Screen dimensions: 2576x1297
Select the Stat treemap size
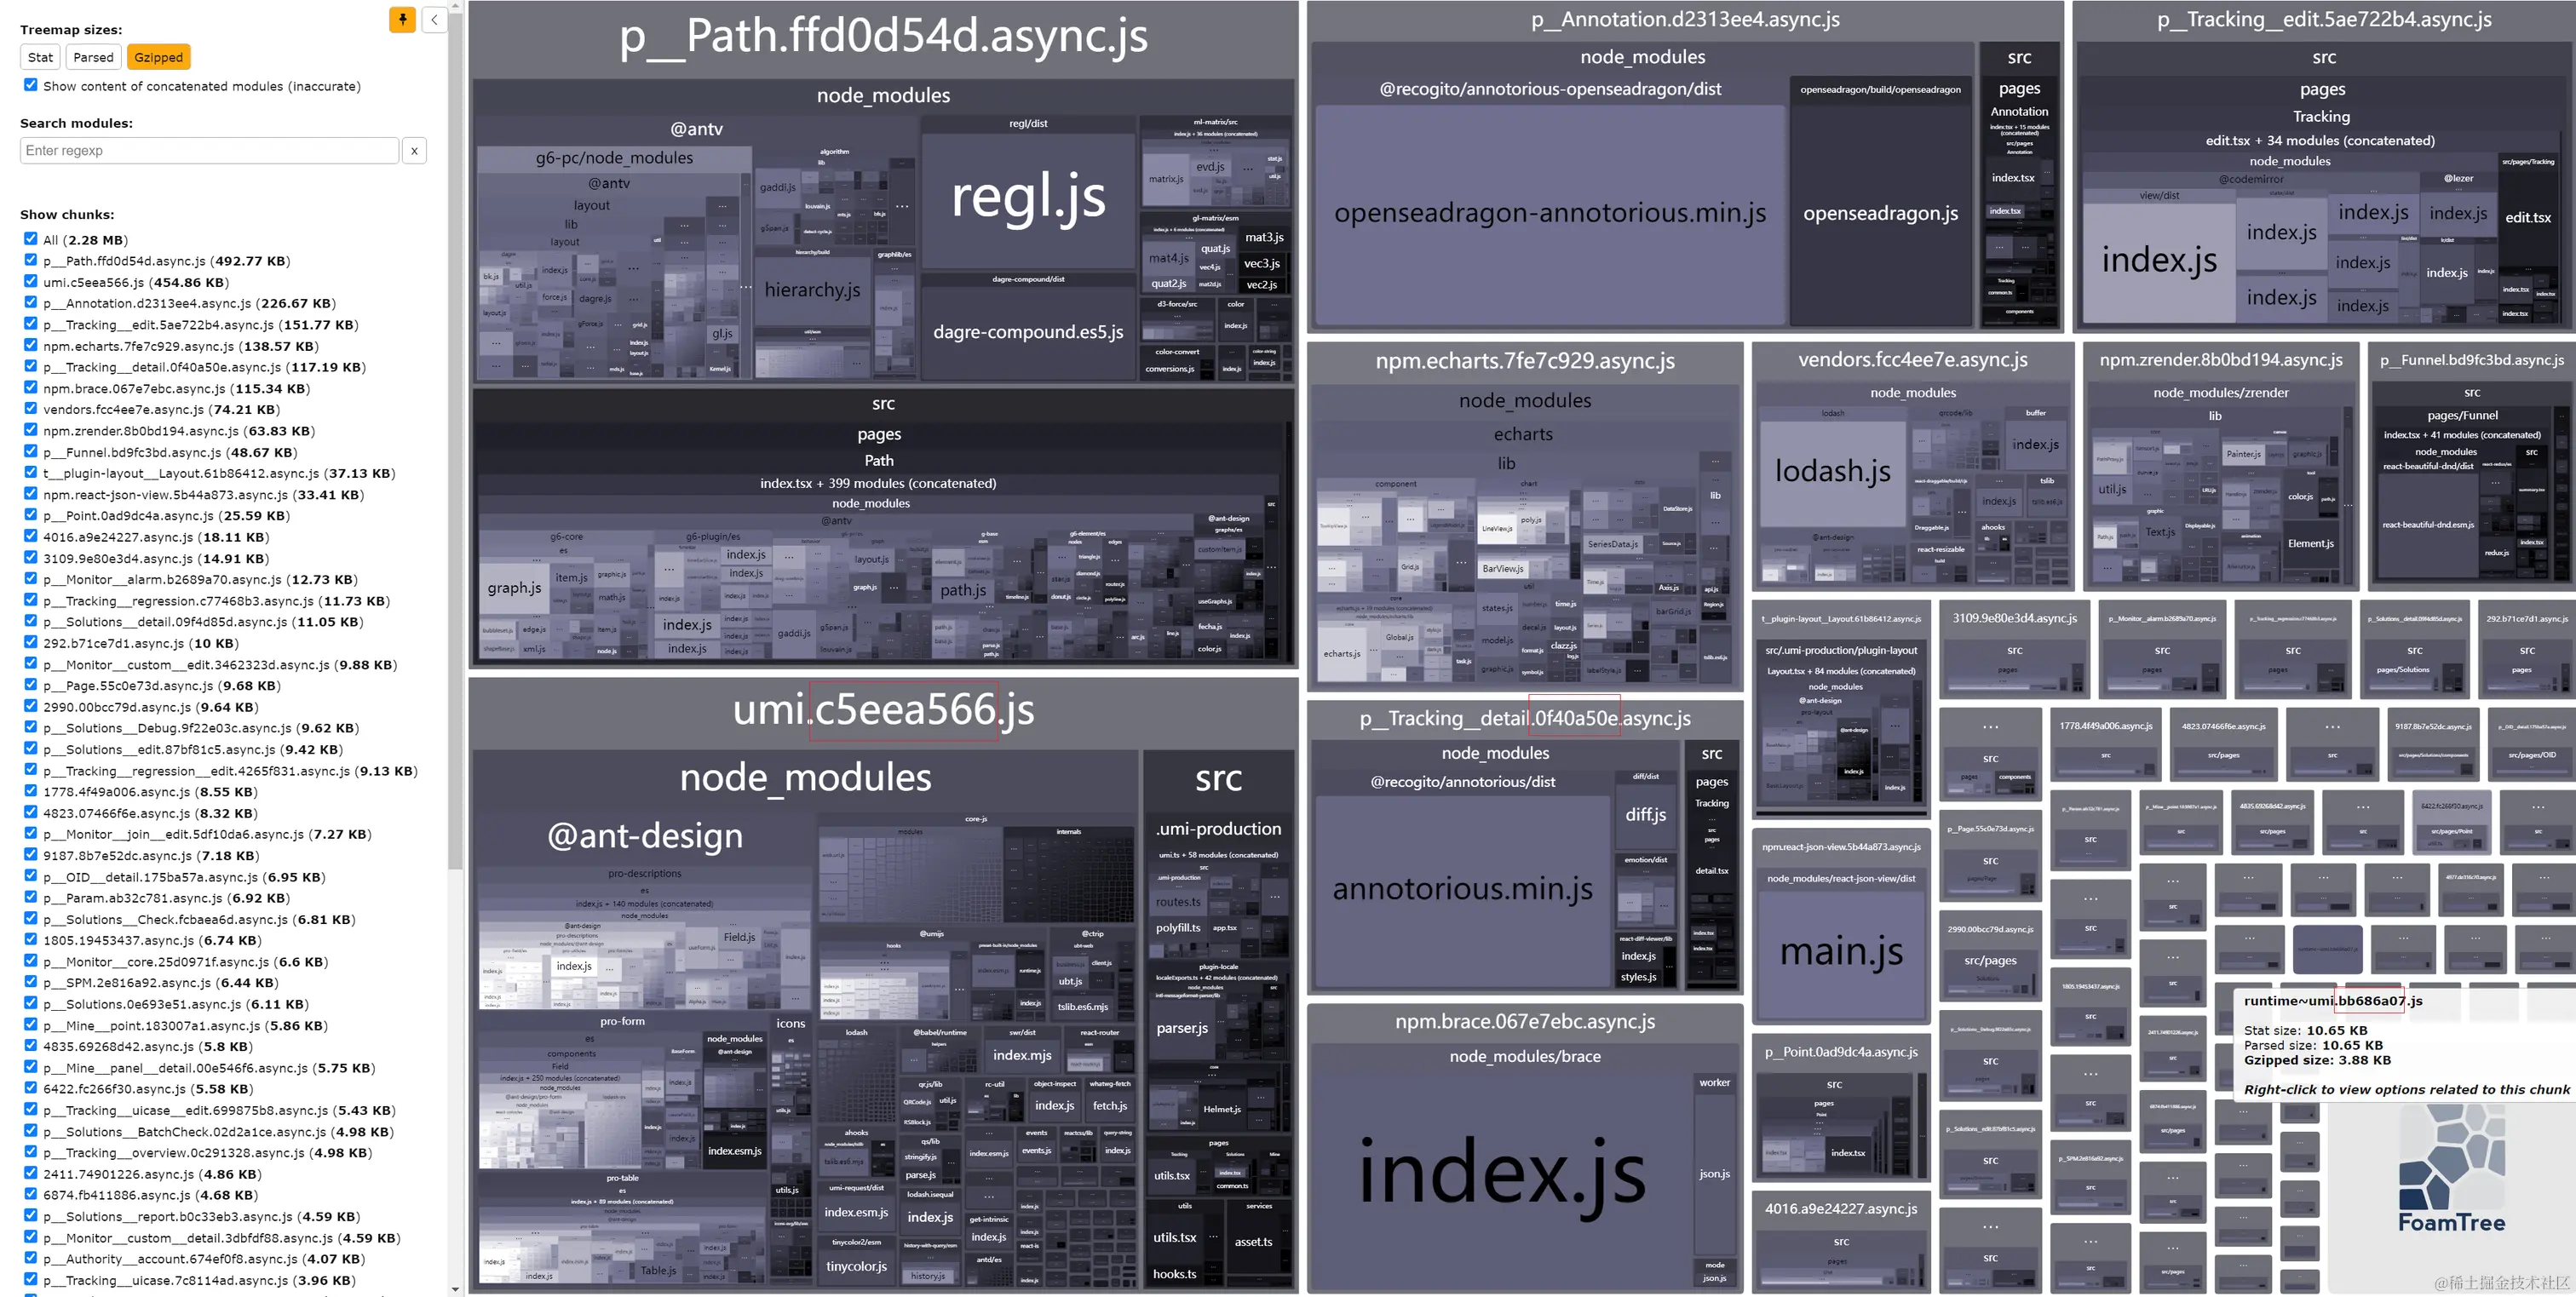pyautogui.click(x=40, y=57)
